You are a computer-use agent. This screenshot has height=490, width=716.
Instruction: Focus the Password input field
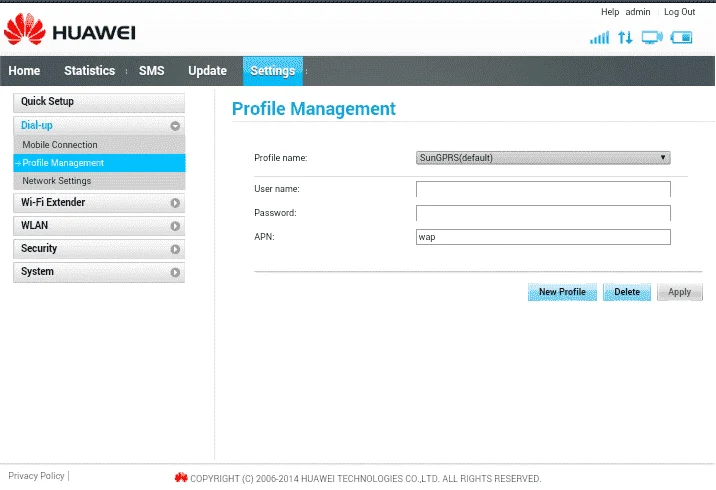(543, 213)
